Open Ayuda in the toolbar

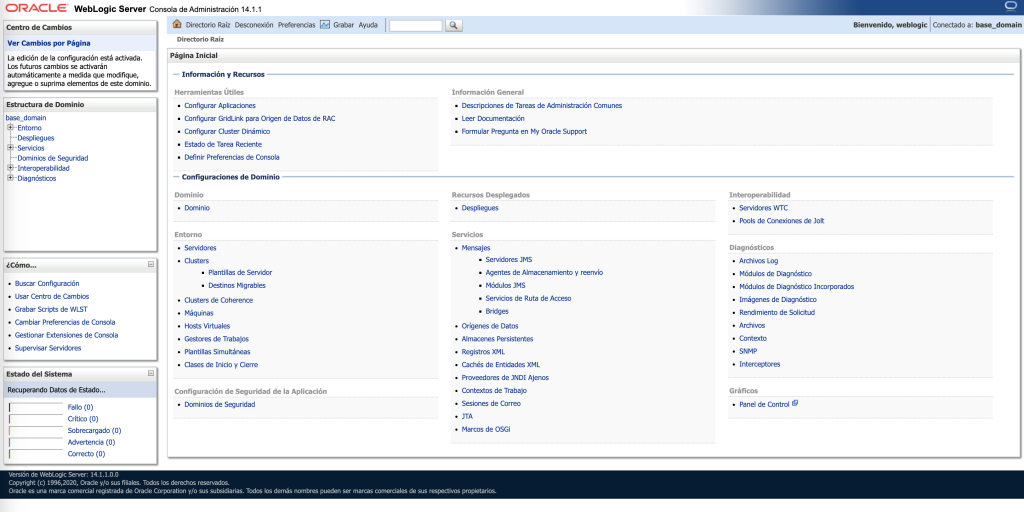(x=368, y=25)
